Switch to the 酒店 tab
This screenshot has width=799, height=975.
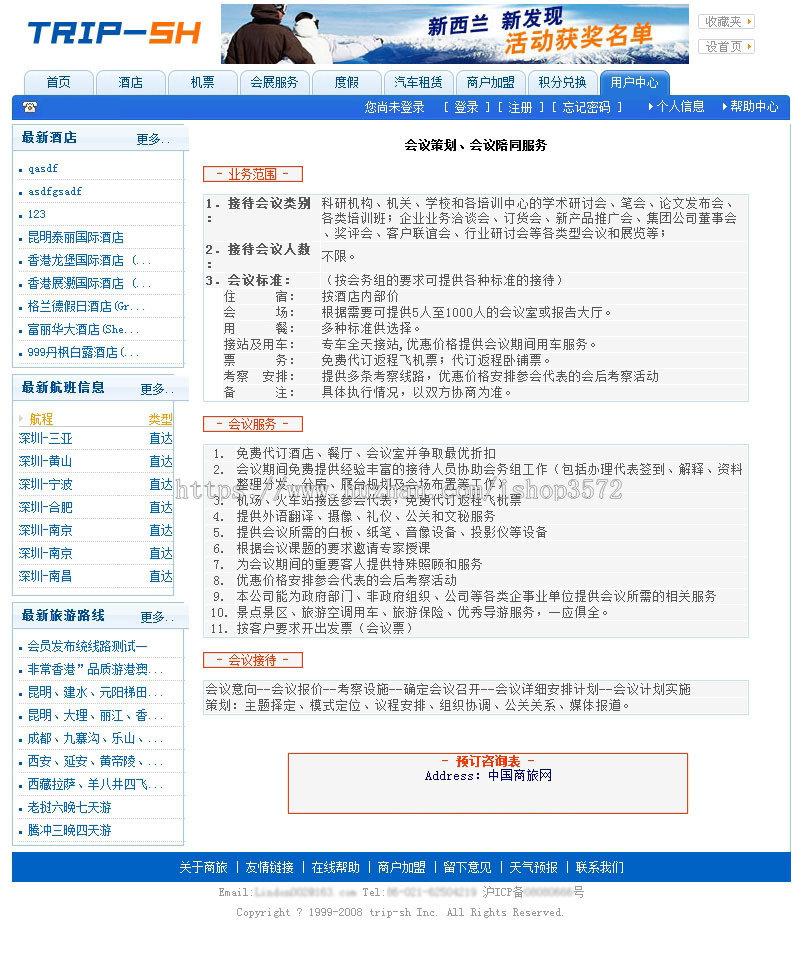(131, 83)
